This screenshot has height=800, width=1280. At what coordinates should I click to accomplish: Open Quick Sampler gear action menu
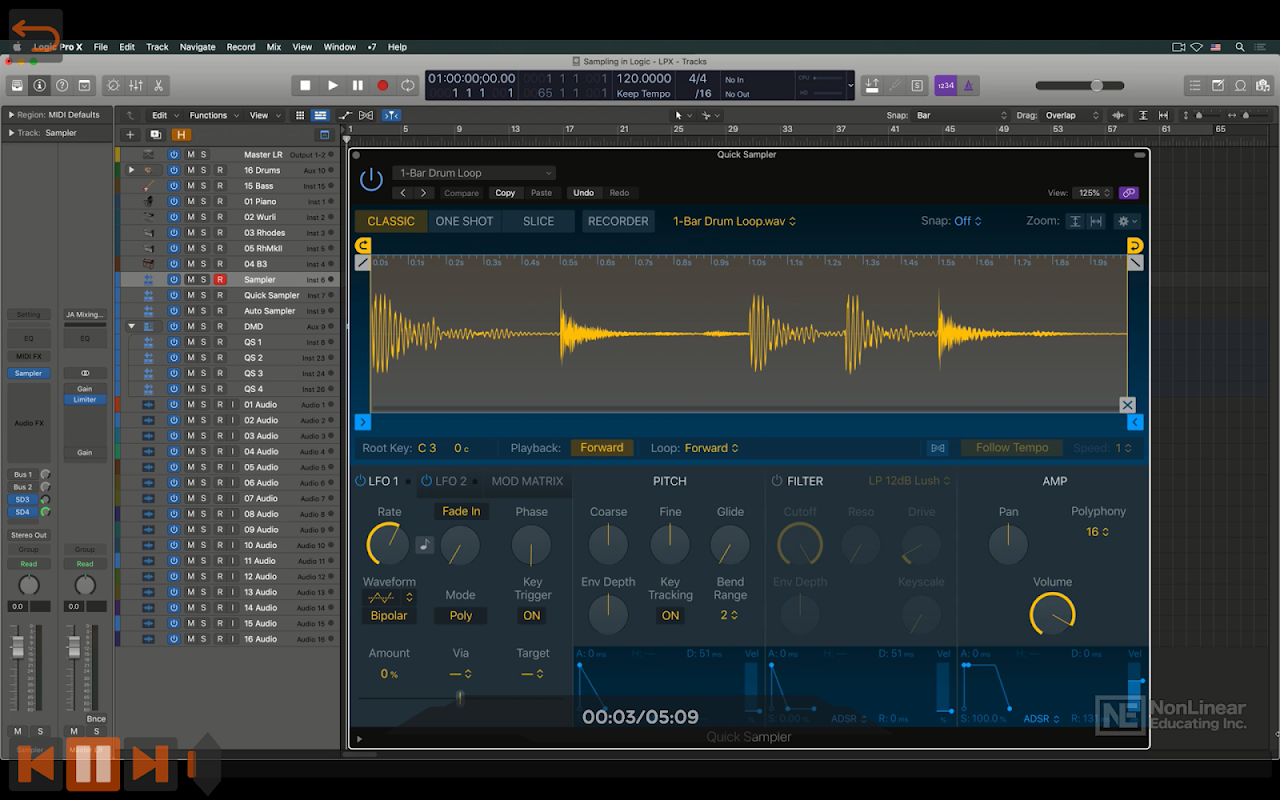coord(1127,221)
